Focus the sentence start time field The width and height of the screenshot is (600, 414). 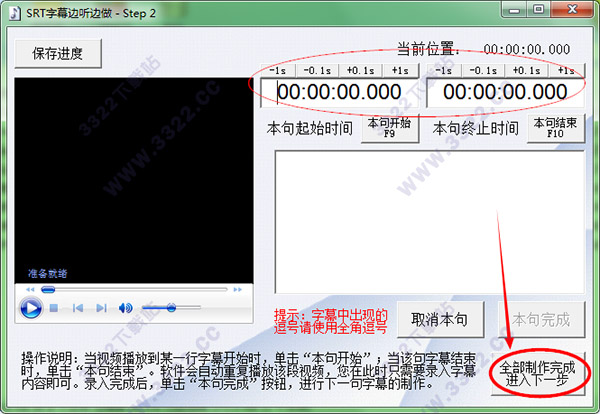340,93
